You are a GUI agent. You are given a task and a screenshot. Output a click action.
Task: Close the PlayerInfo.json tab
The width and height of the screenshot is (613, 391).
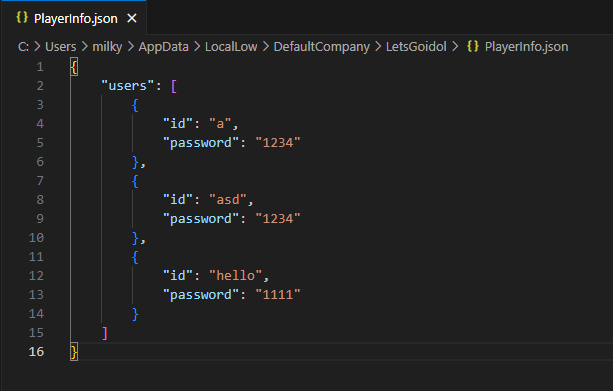click(x=132, y=18)
